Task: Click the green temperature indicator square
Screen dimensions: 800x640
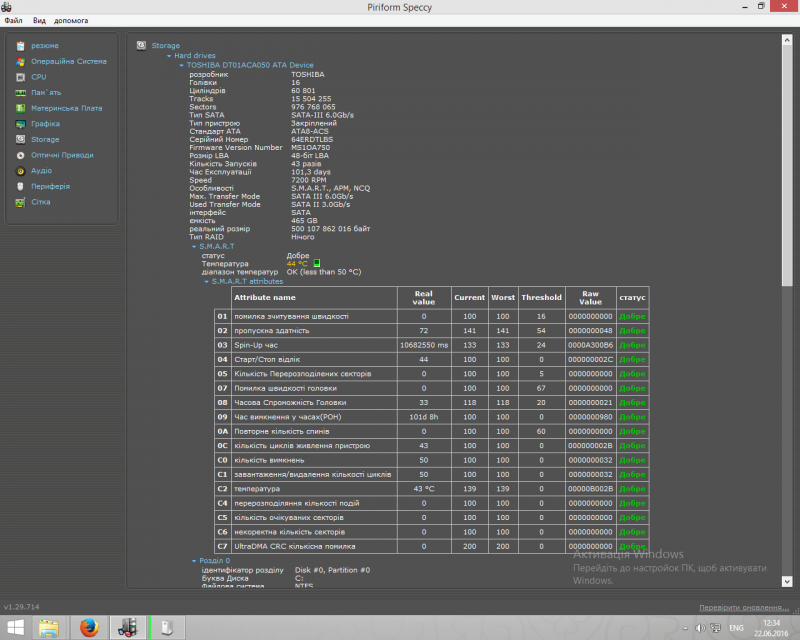Action: pos(316,264)
